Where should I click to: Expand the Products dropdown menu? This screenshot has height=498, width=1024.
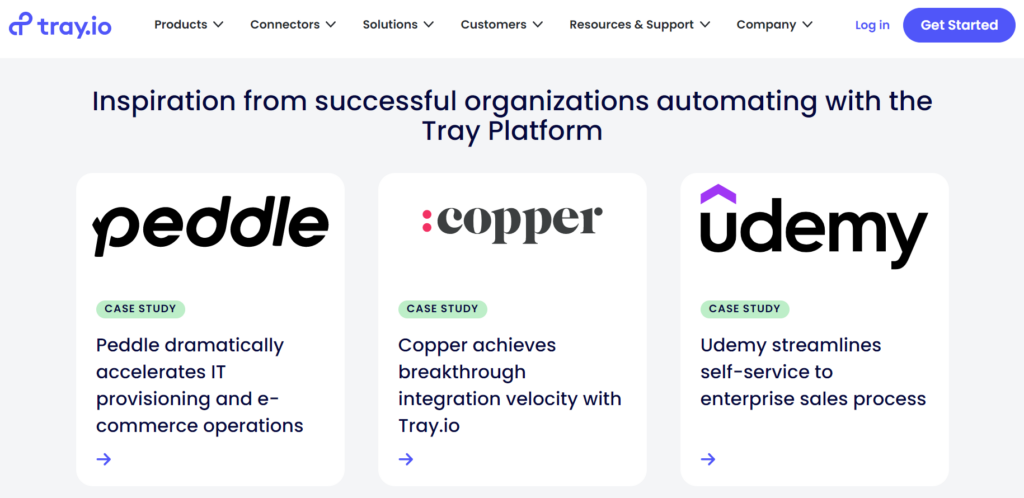189,25
